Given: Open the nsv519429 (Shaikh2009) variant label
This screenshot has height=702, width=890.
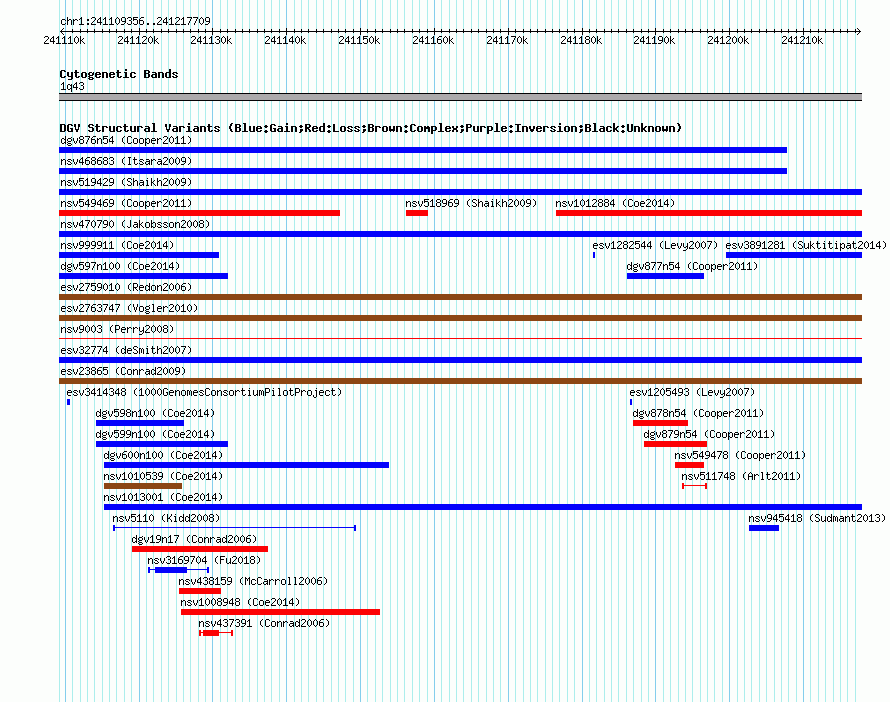Looking at the screenshot, I should [x=126, y=182].
